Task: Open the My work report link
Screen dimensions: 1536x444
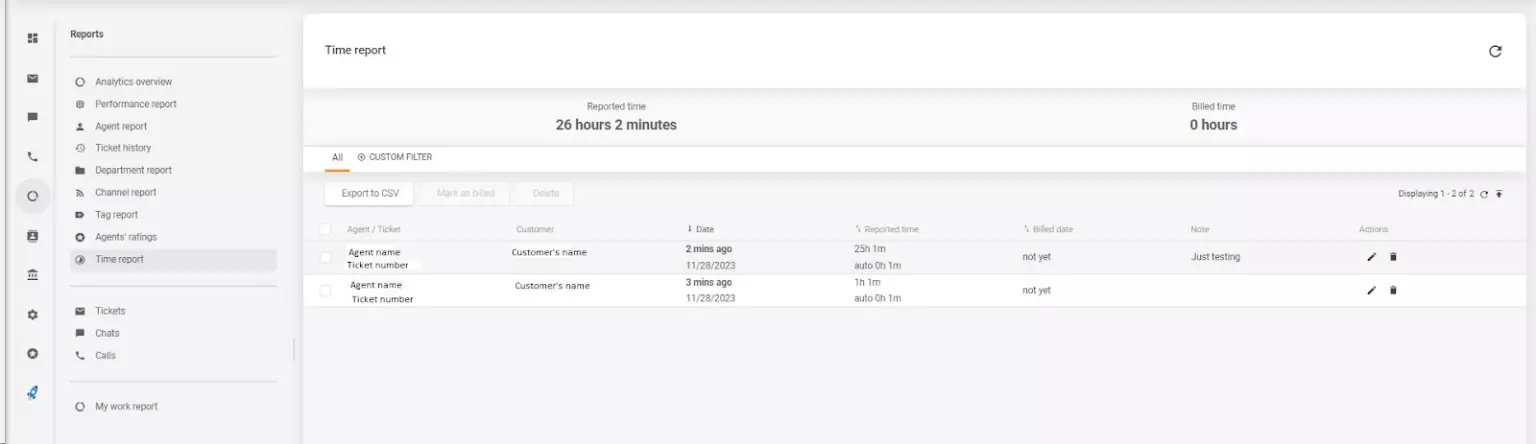Action: click(x=126, y=406)
